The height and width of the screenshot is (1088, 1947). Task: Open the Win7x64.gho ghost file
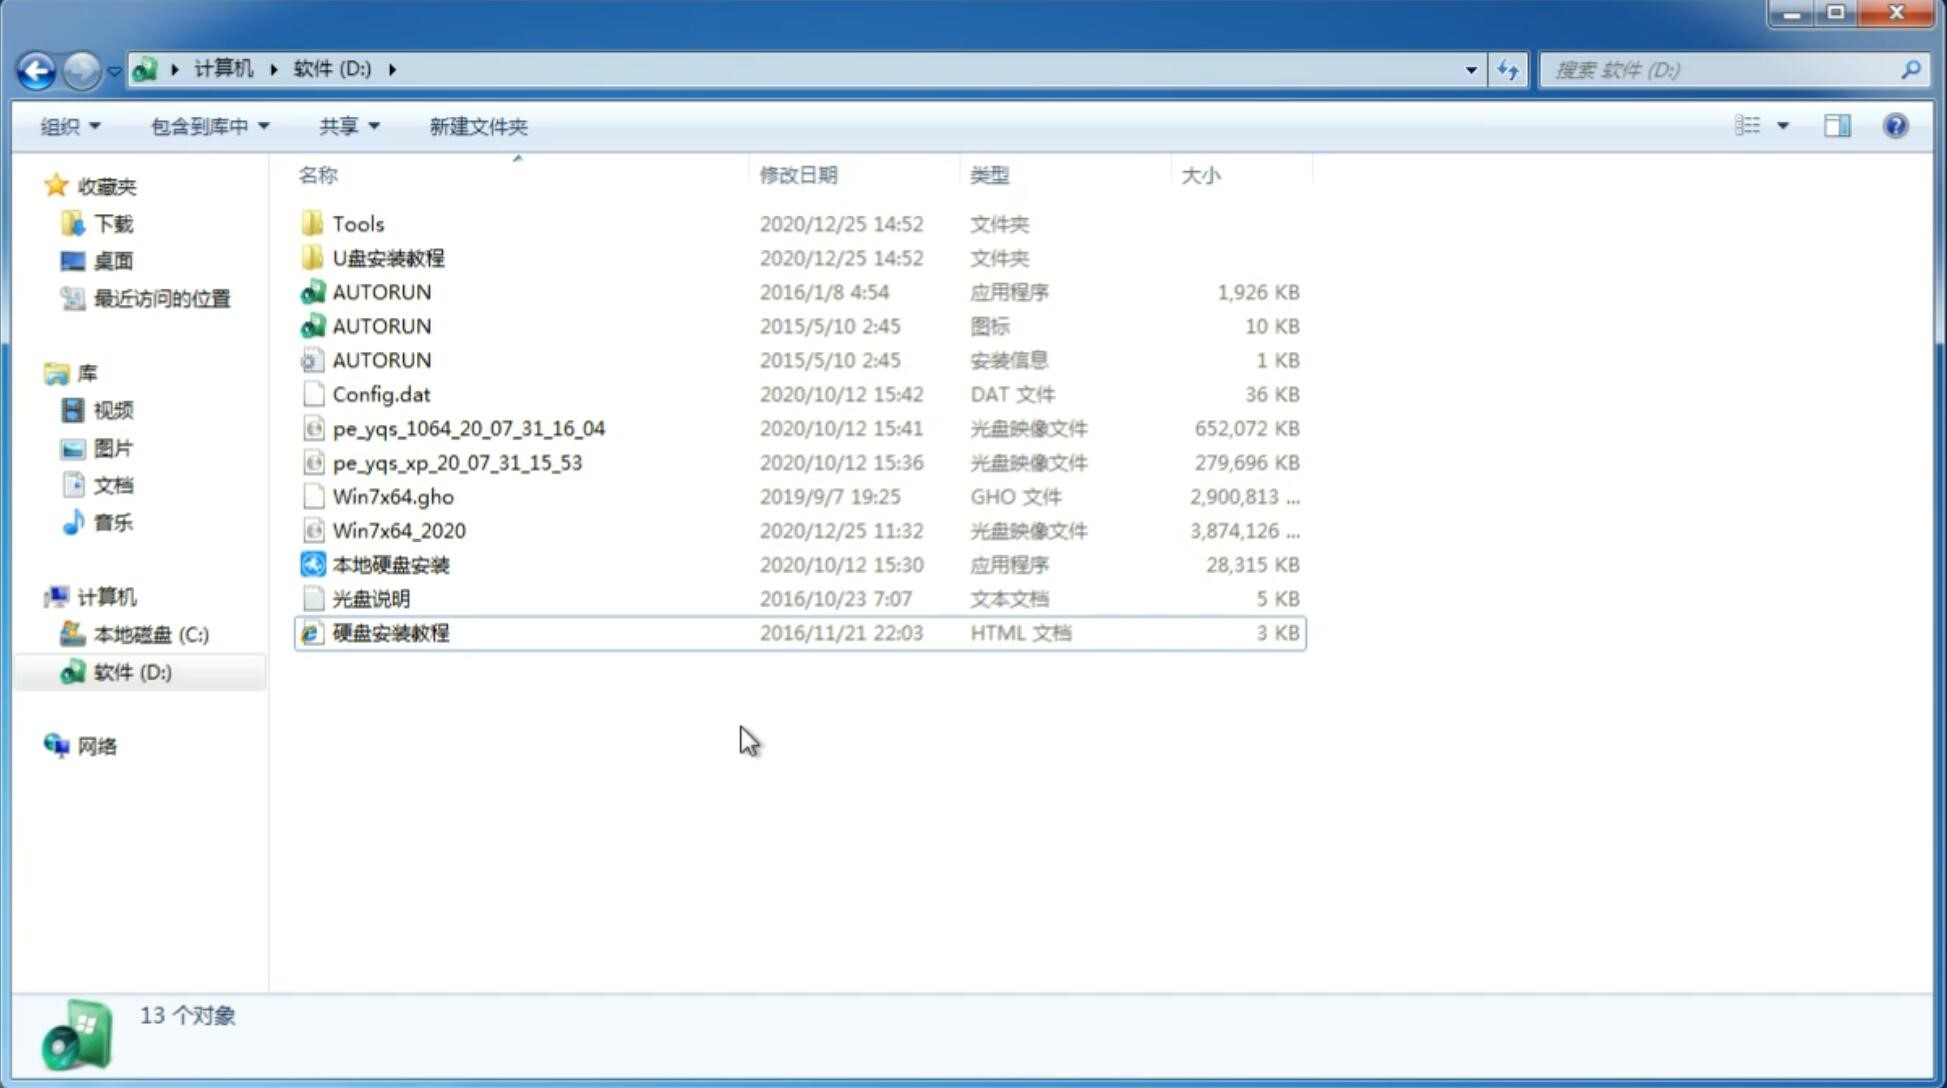coord(394,496)
